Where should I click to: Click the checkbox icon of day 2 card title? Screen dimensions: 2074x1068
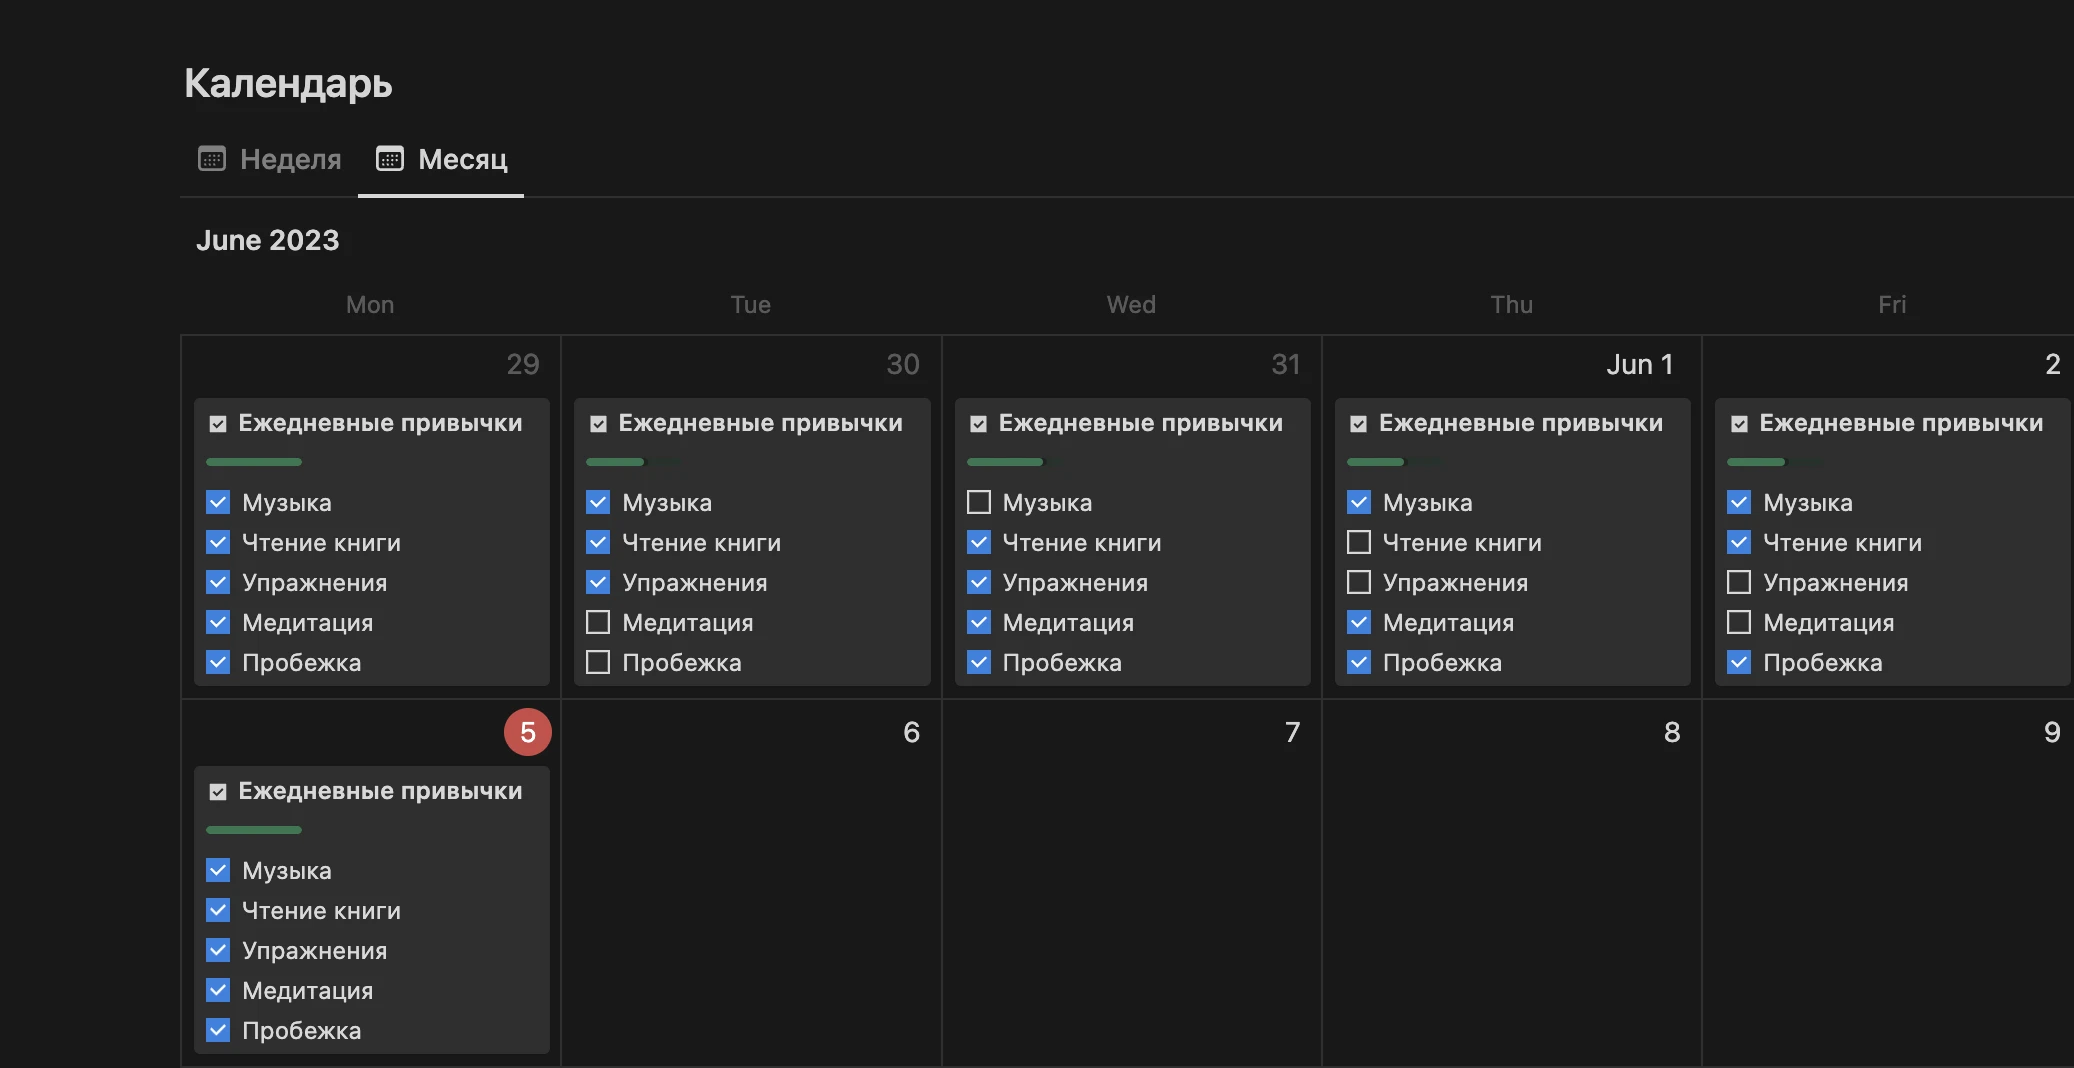(1739, 424)
